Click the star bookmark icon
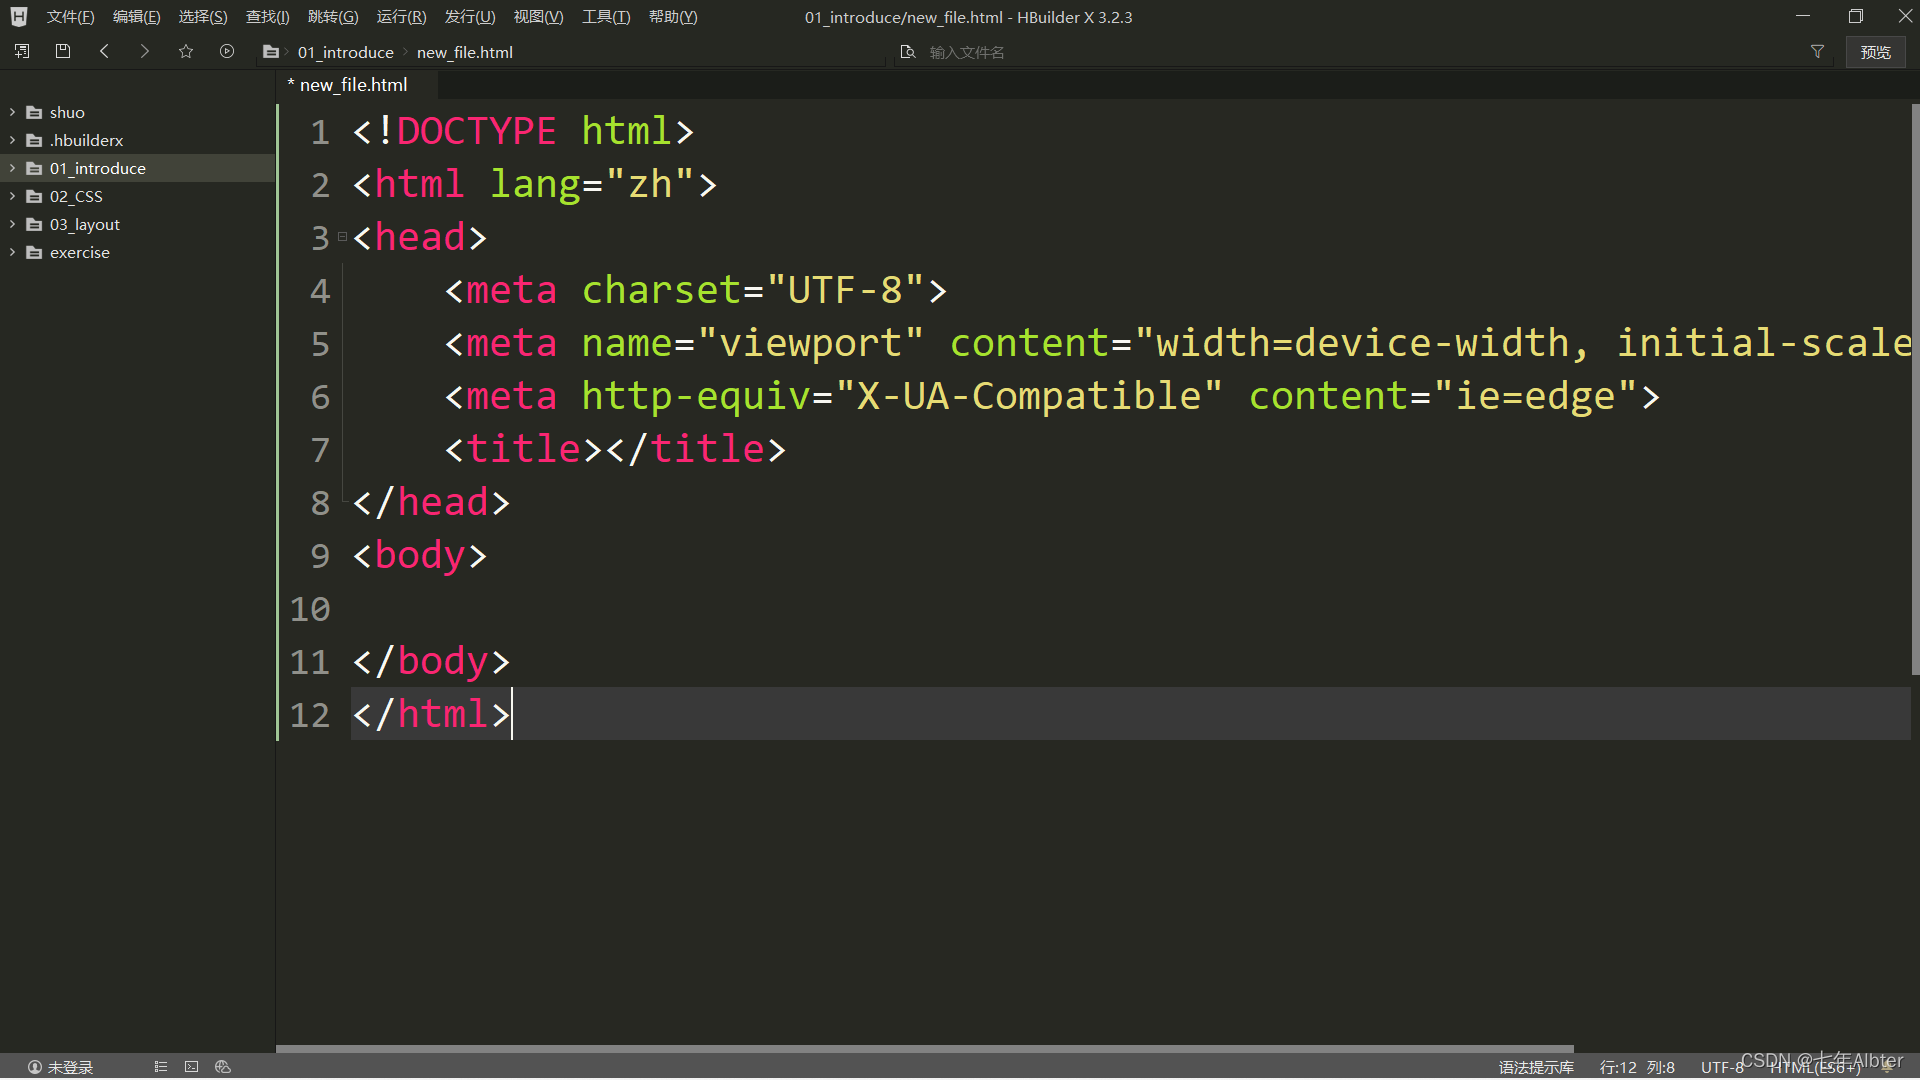Viewport: 1920px width, 1080px height. [x=186, y=51]
